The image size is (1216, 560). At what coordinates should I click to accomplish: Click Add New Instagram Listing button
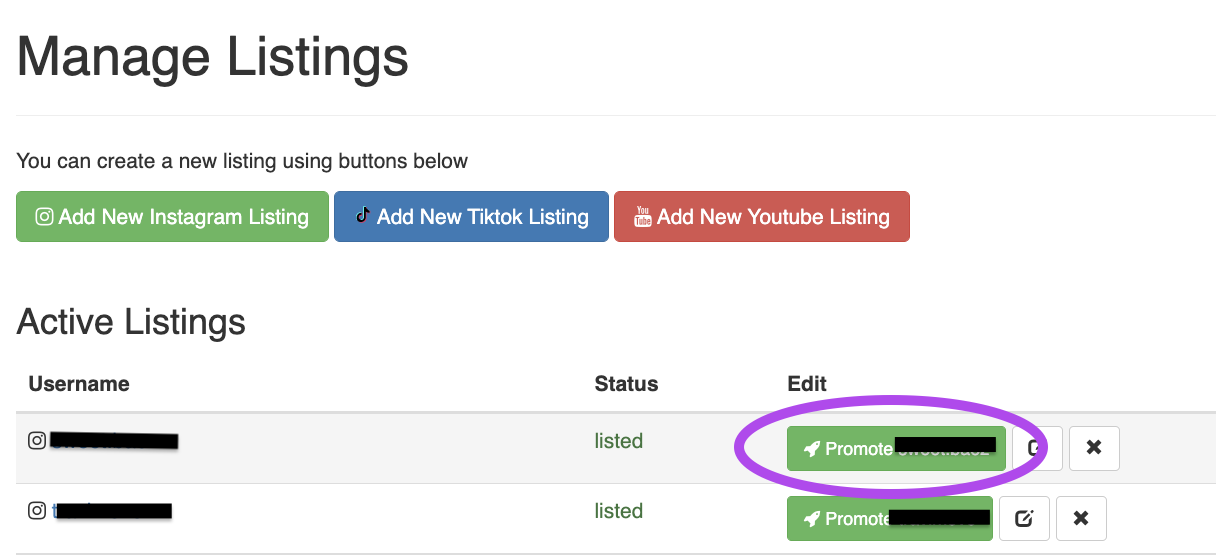click(x=172, y=217)
